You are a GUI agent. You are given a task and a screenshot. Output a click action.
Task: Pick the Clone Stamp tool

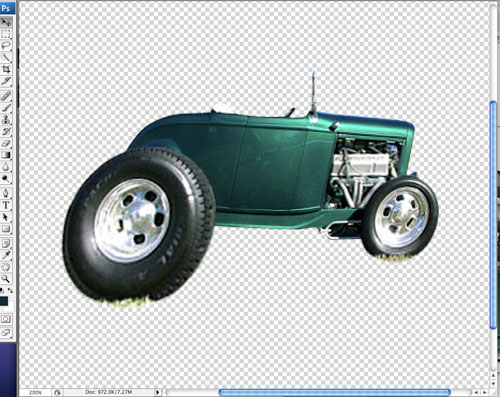point(6,119)
